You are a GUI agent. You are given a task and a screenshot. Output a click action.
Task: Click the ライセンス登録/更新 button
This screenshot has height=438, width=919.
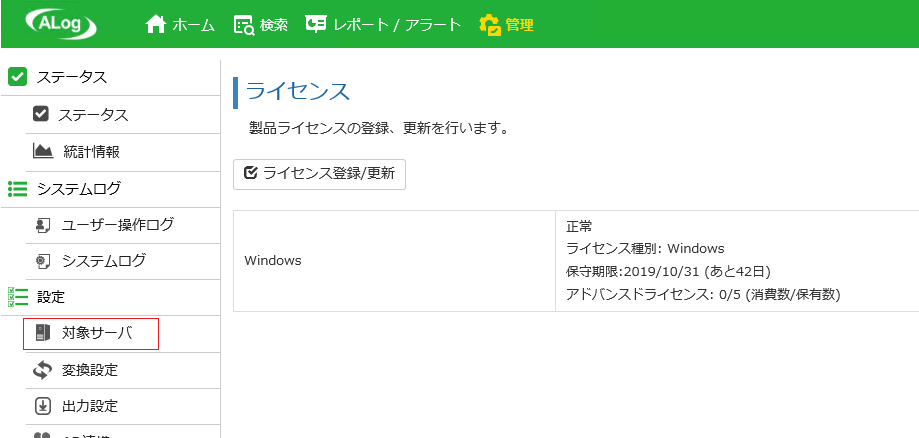click(x=319, y=174)
